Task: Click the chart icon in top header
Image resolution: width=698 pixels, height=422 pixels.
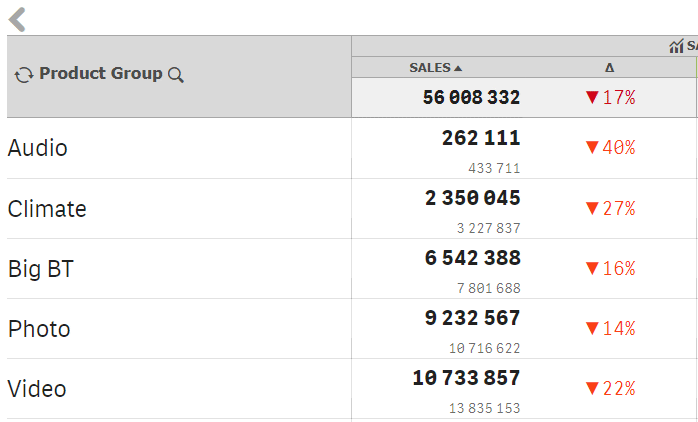Action: pyautogui.click(x=677, y=47)
